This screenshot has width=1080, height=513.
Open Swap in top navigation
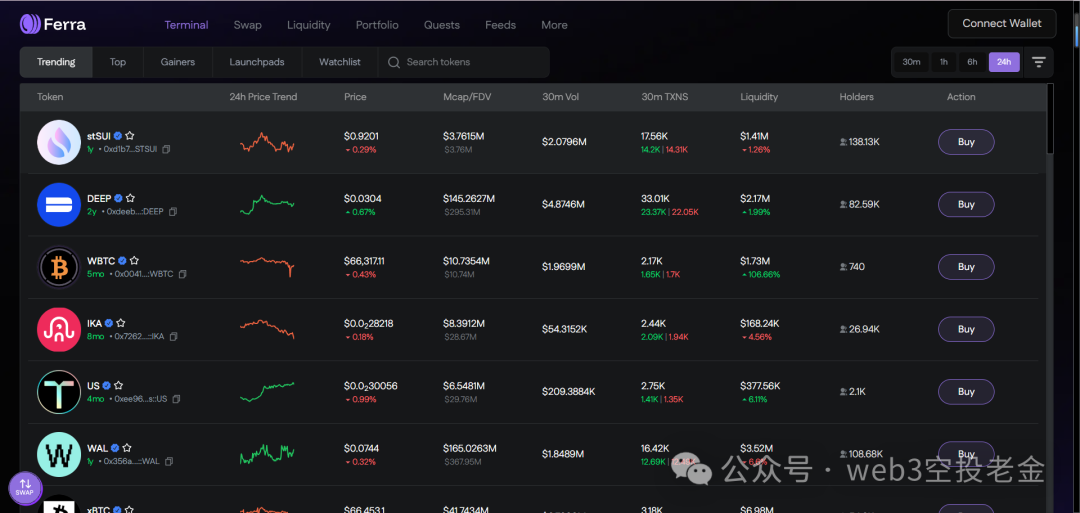click(247, 25)
